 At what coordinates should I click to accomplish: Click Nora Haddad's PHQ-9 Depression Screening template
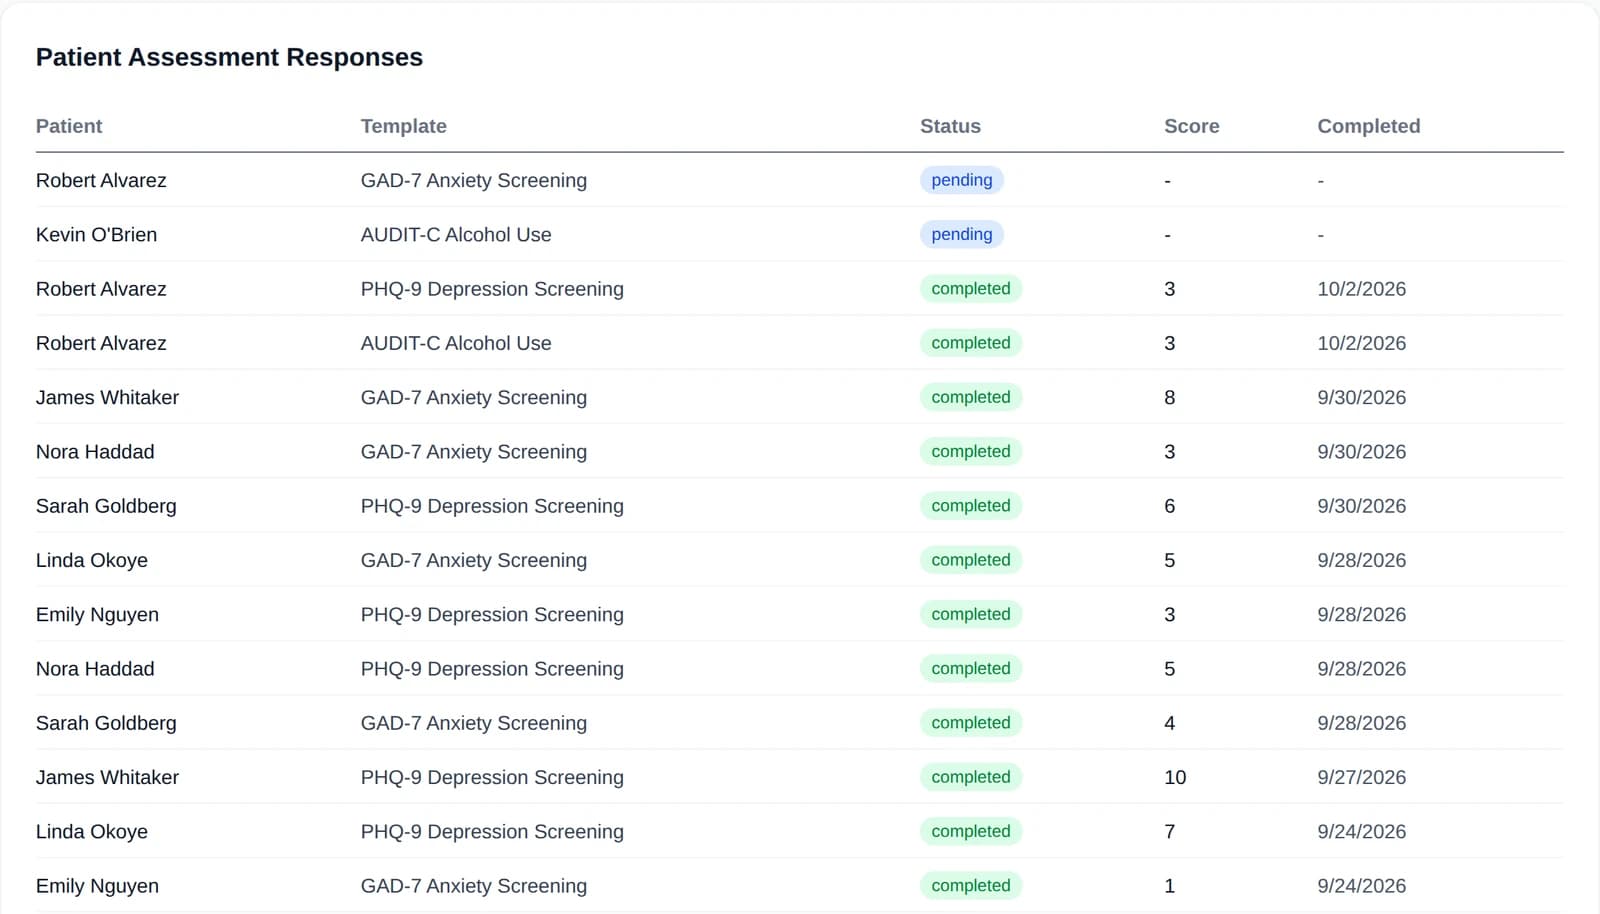492,668
